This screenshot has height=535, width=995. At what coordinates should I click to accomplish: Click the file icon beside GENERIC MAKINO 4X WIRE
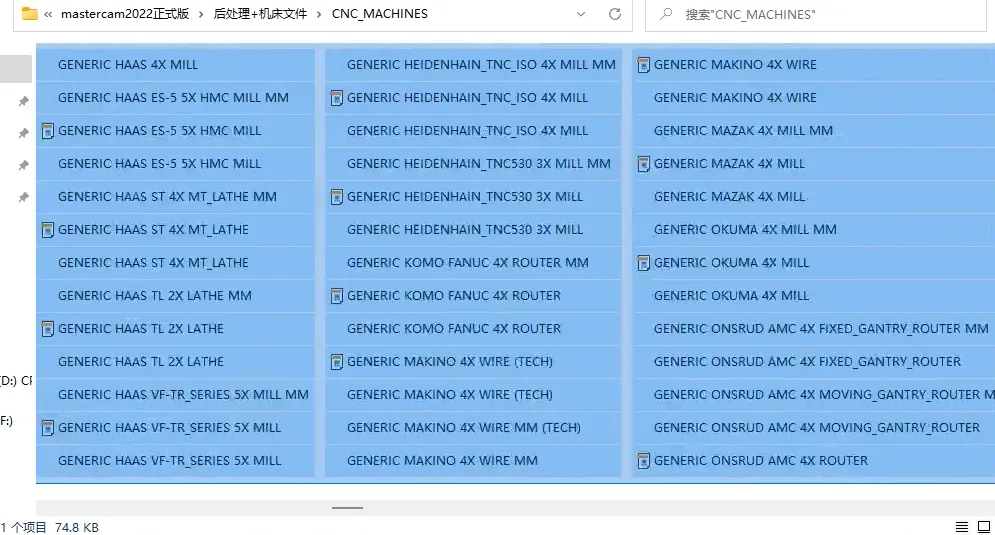[x=643, y=65]
